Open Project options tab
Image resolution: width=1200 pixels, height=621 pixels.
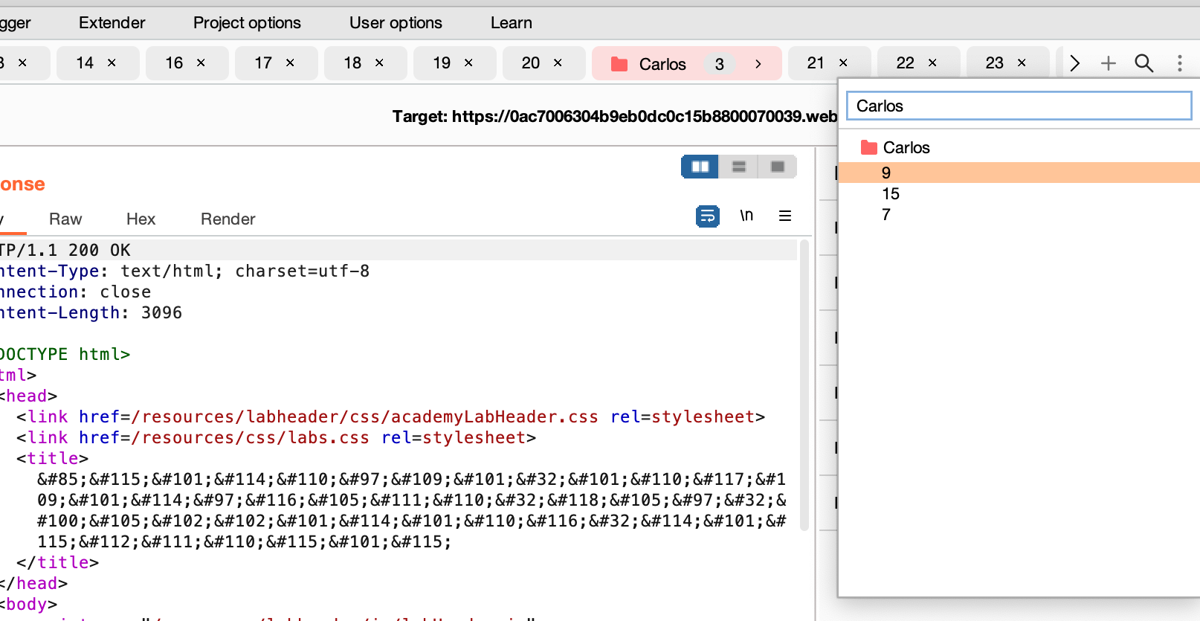(247, 22)
